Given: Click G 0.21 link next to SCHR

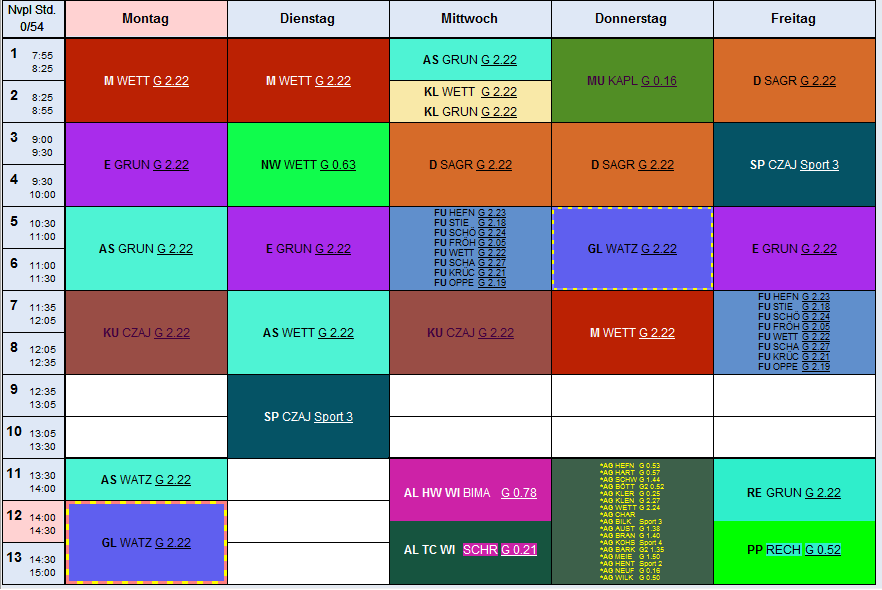Looking at the screenshot, I should point(519,550).
